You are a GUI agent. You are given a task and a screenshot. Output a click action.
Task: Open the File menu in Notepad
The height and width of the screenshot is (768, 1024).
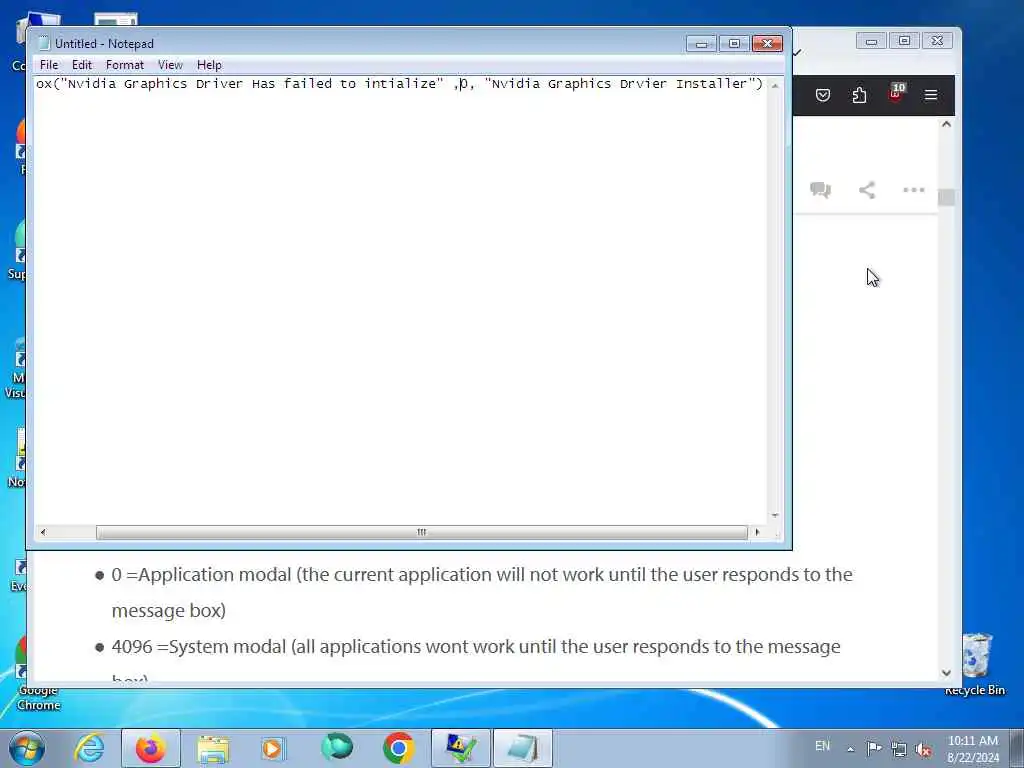[49, 65]
